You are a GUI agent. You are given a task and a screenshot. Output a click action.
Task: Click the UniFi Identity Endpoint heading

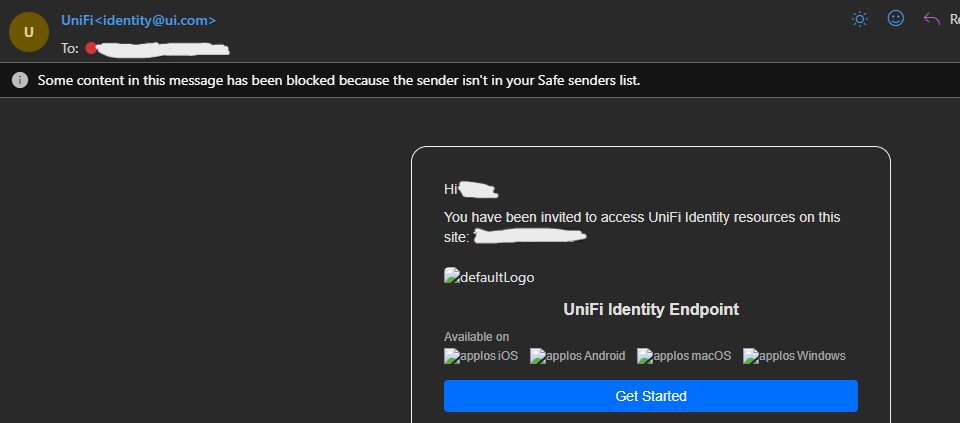click(651, 310)
